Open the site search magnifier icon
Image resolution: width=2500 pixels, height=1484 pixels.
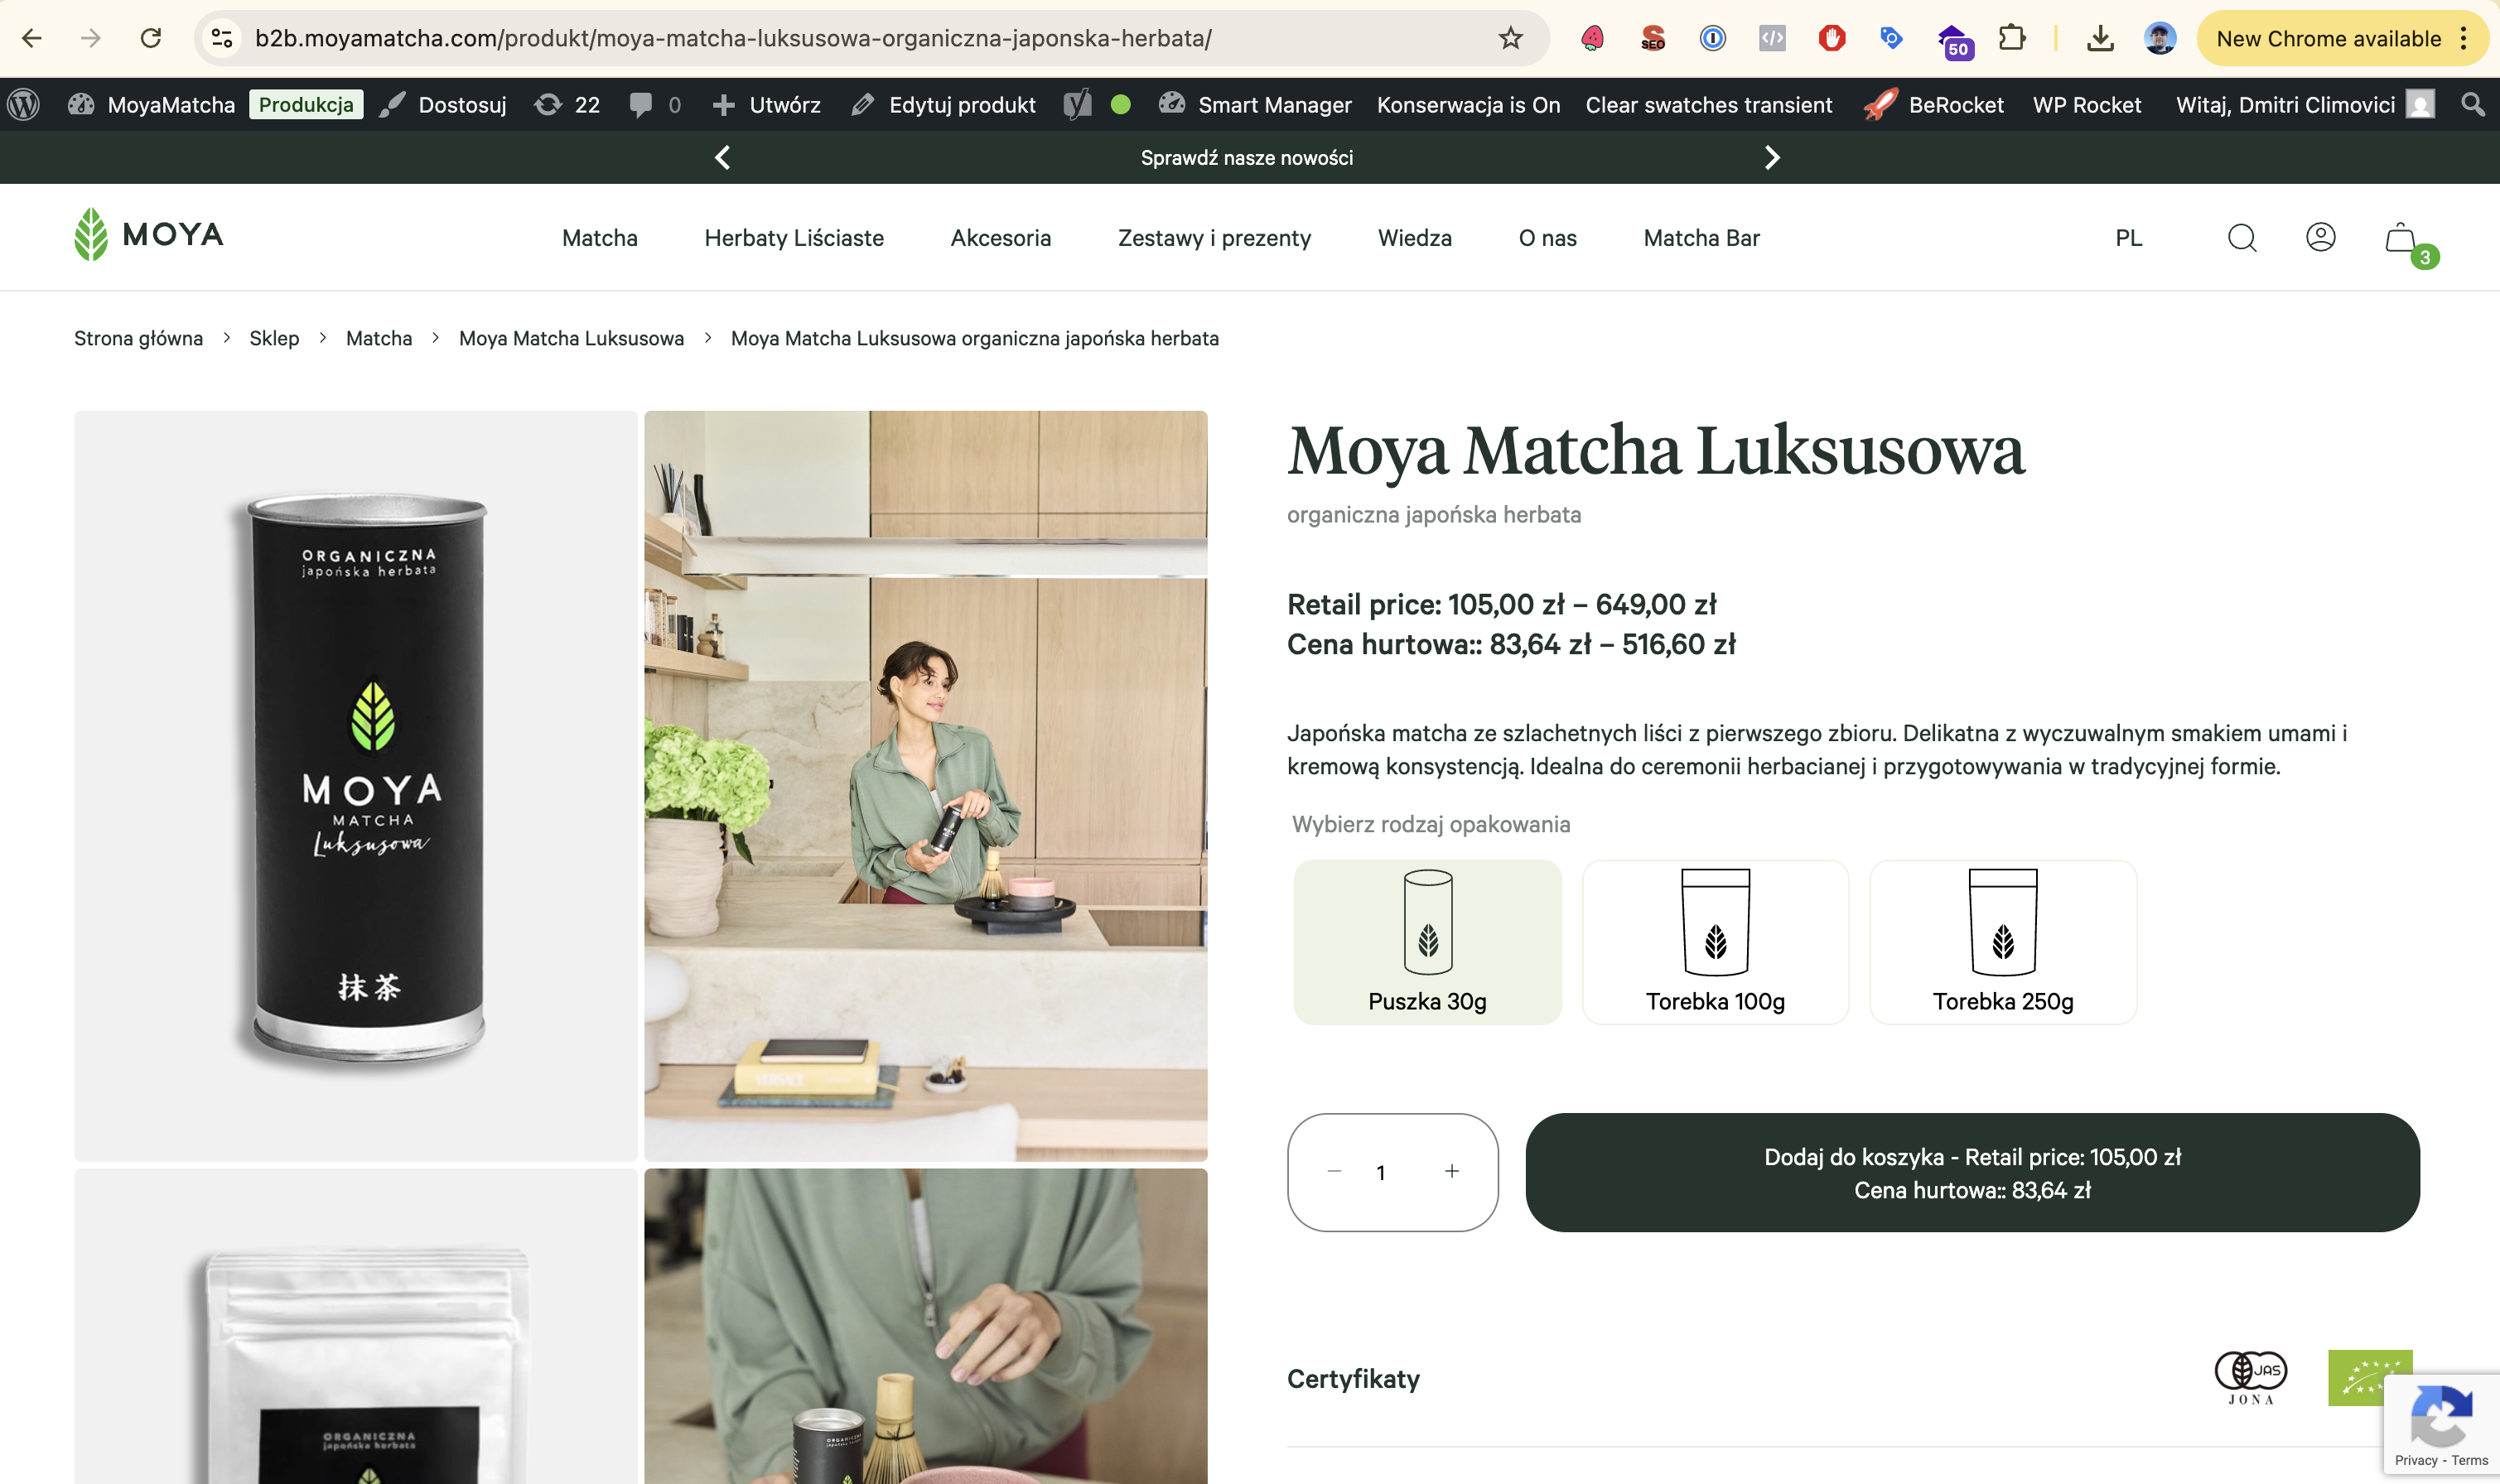pyautogui.click(x=2242, y=238)
